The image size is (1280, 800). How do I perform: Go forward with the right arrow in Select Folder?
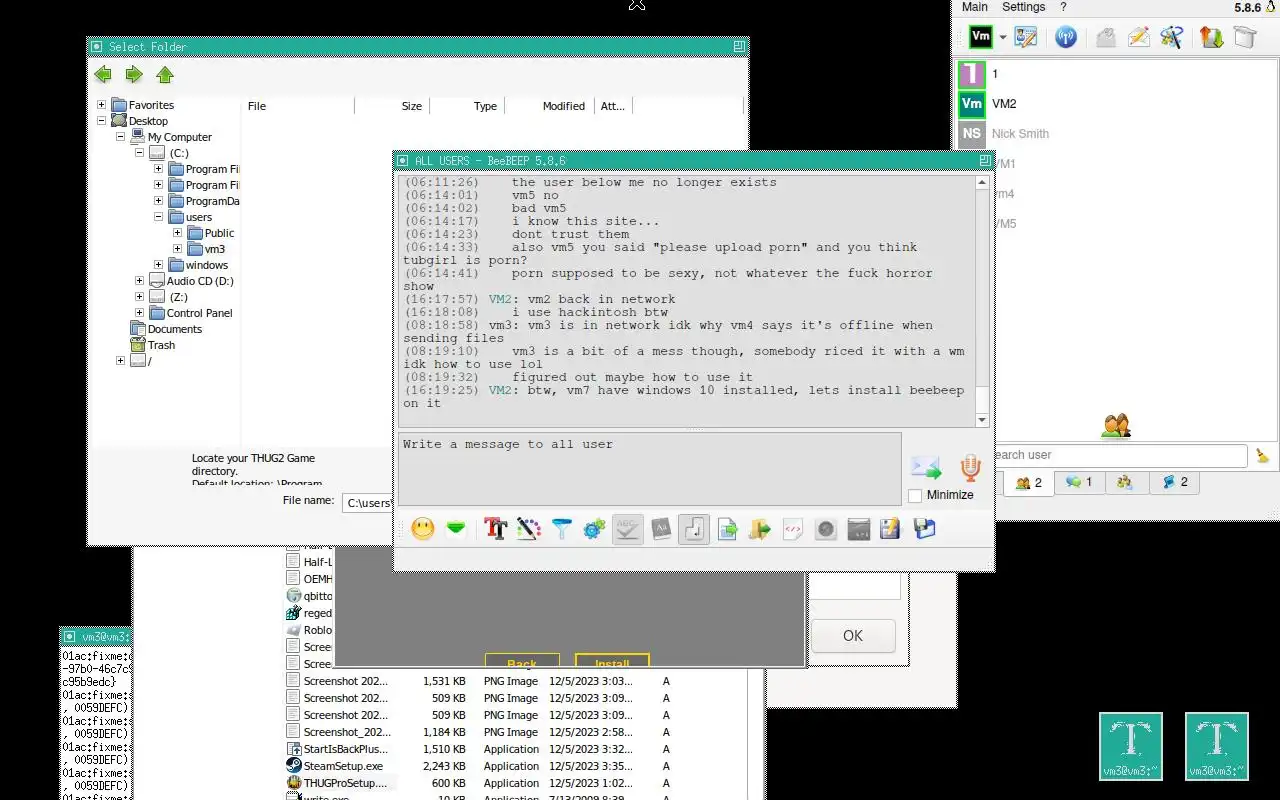(134, 75)
